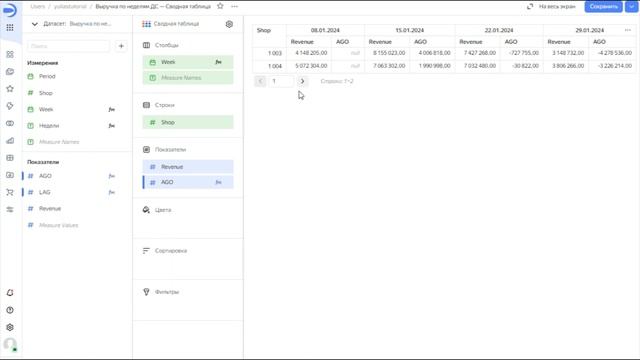Click the page number input in the pagination
The image size is (640, 360).
point(281,81)
